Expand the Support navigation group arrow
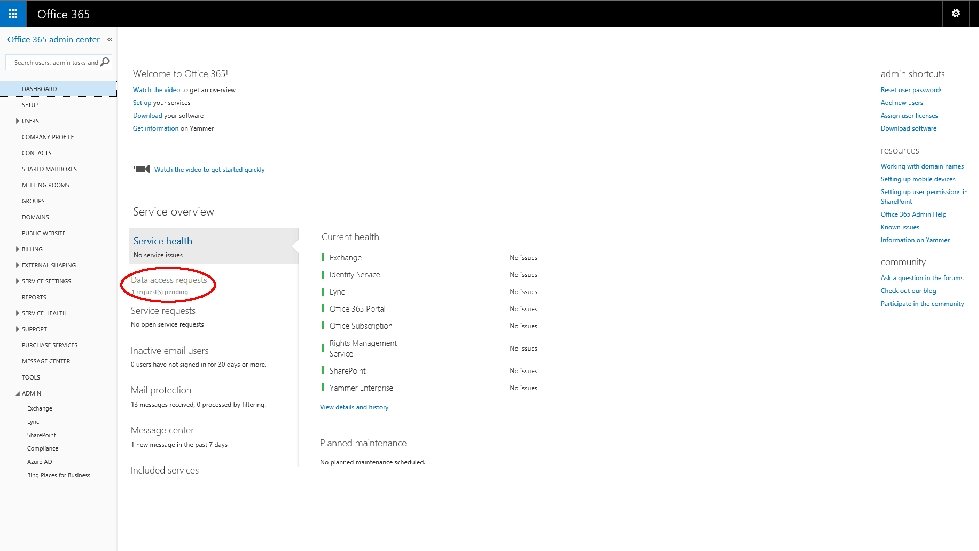The height and width of the screenshot is (551, 979). pos(17,329)
